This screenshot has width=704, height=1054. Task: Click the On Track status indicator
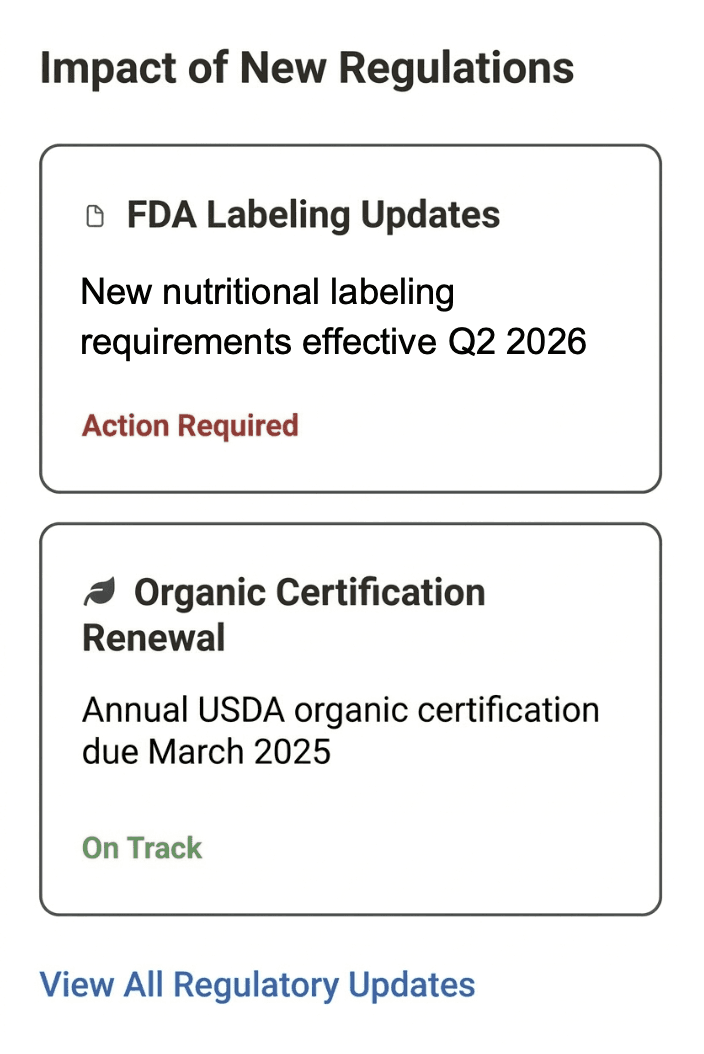click(x=142, y=847)
